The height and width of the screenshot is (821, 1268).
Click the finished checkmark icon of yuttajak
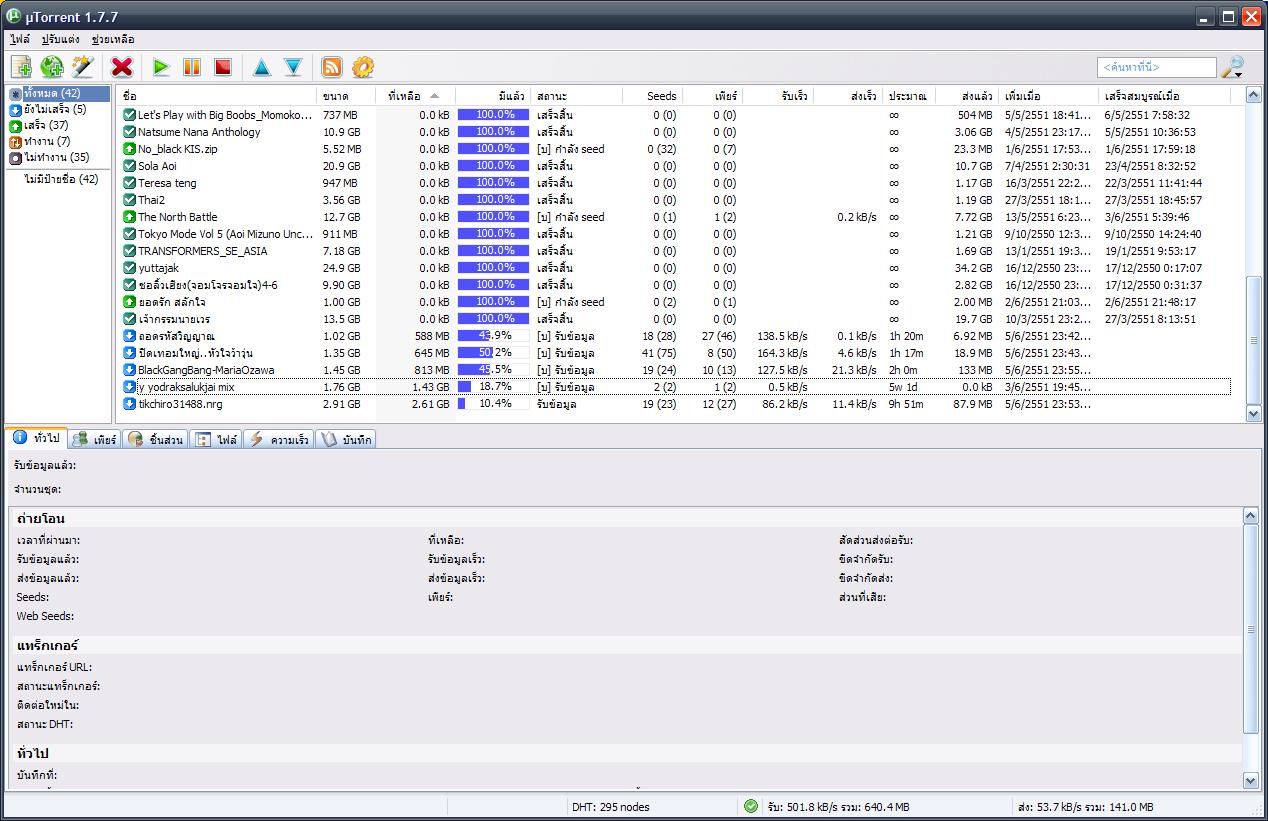(129, 268)
